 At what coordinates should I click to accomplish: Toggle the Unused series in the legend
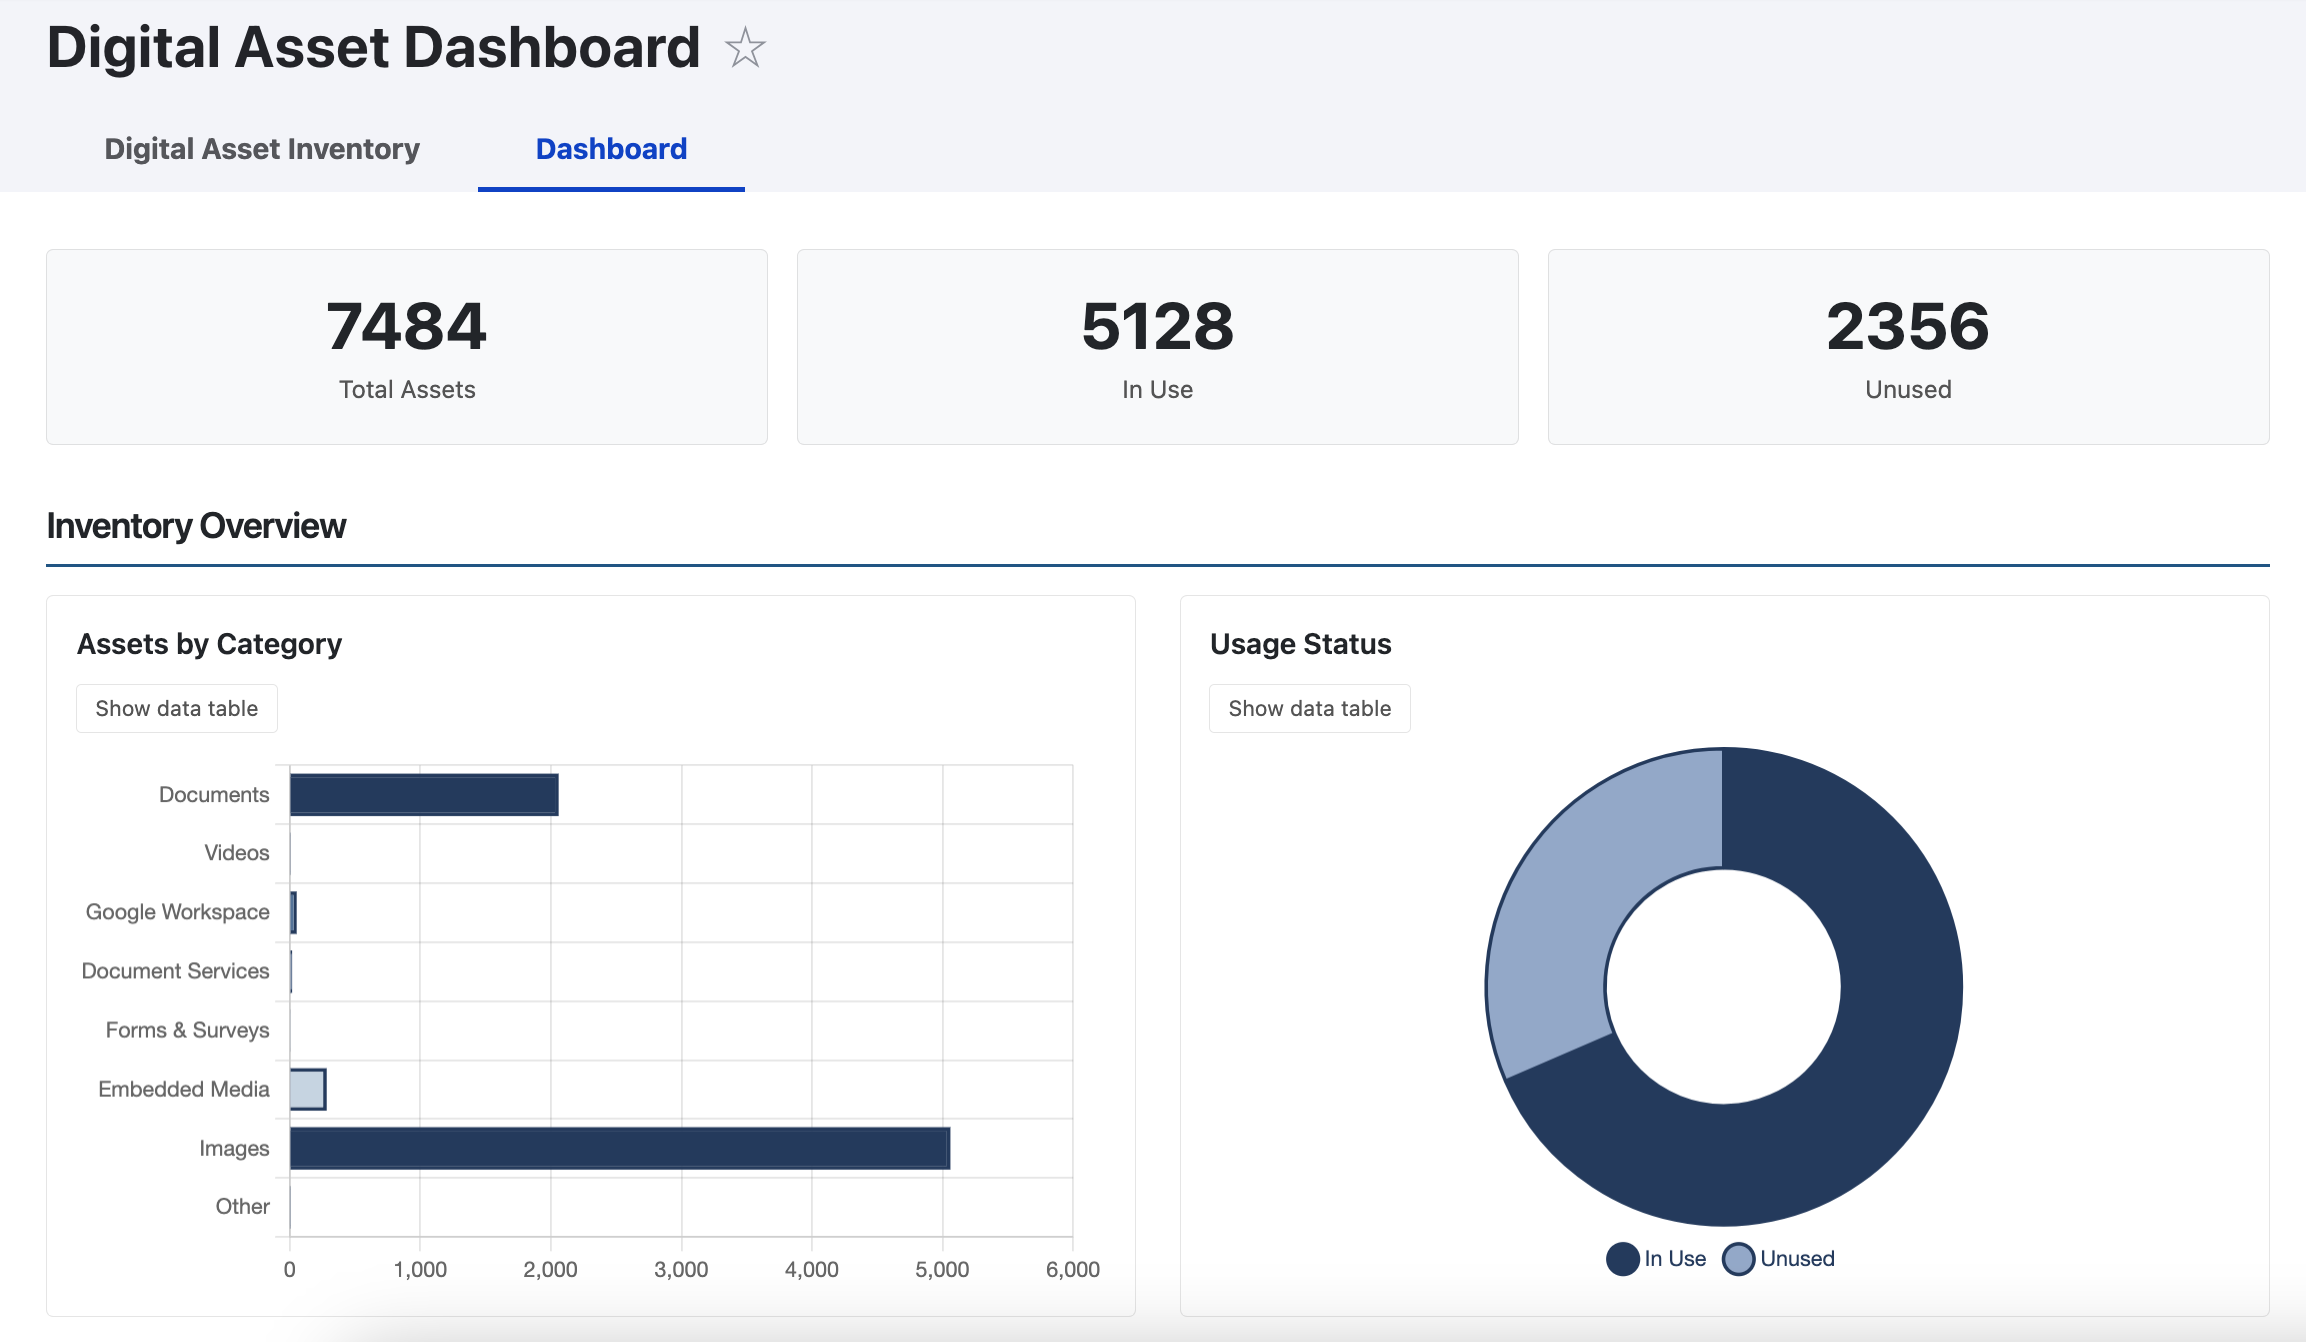pyautogui.click(x=1780, y=1259)
